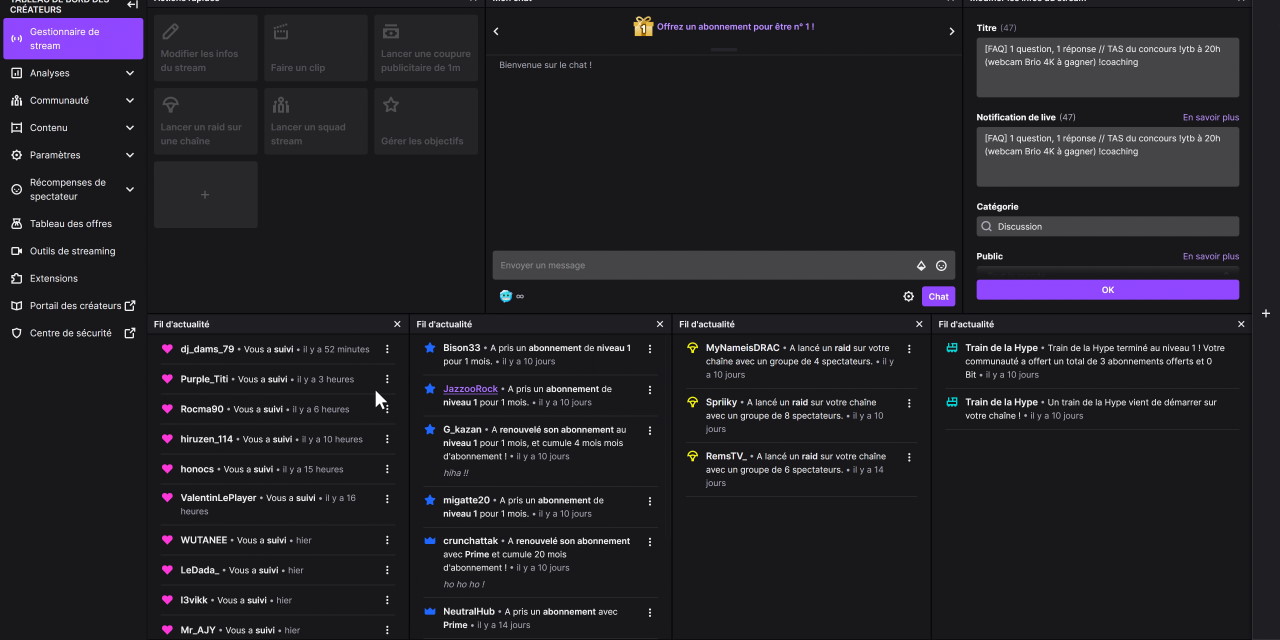Show next chat banner with right arrow
Screen dimensions: 1280x640
[x=951, y=32]
